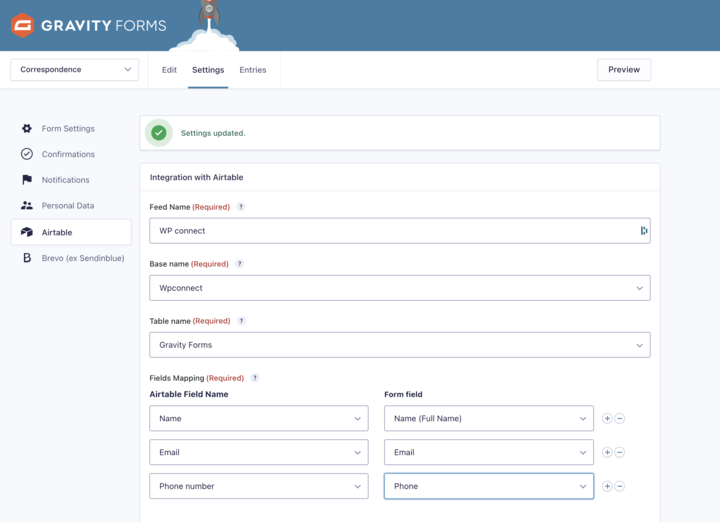Click the help icon beside Base name
The image size is (720, 522).
239,264
